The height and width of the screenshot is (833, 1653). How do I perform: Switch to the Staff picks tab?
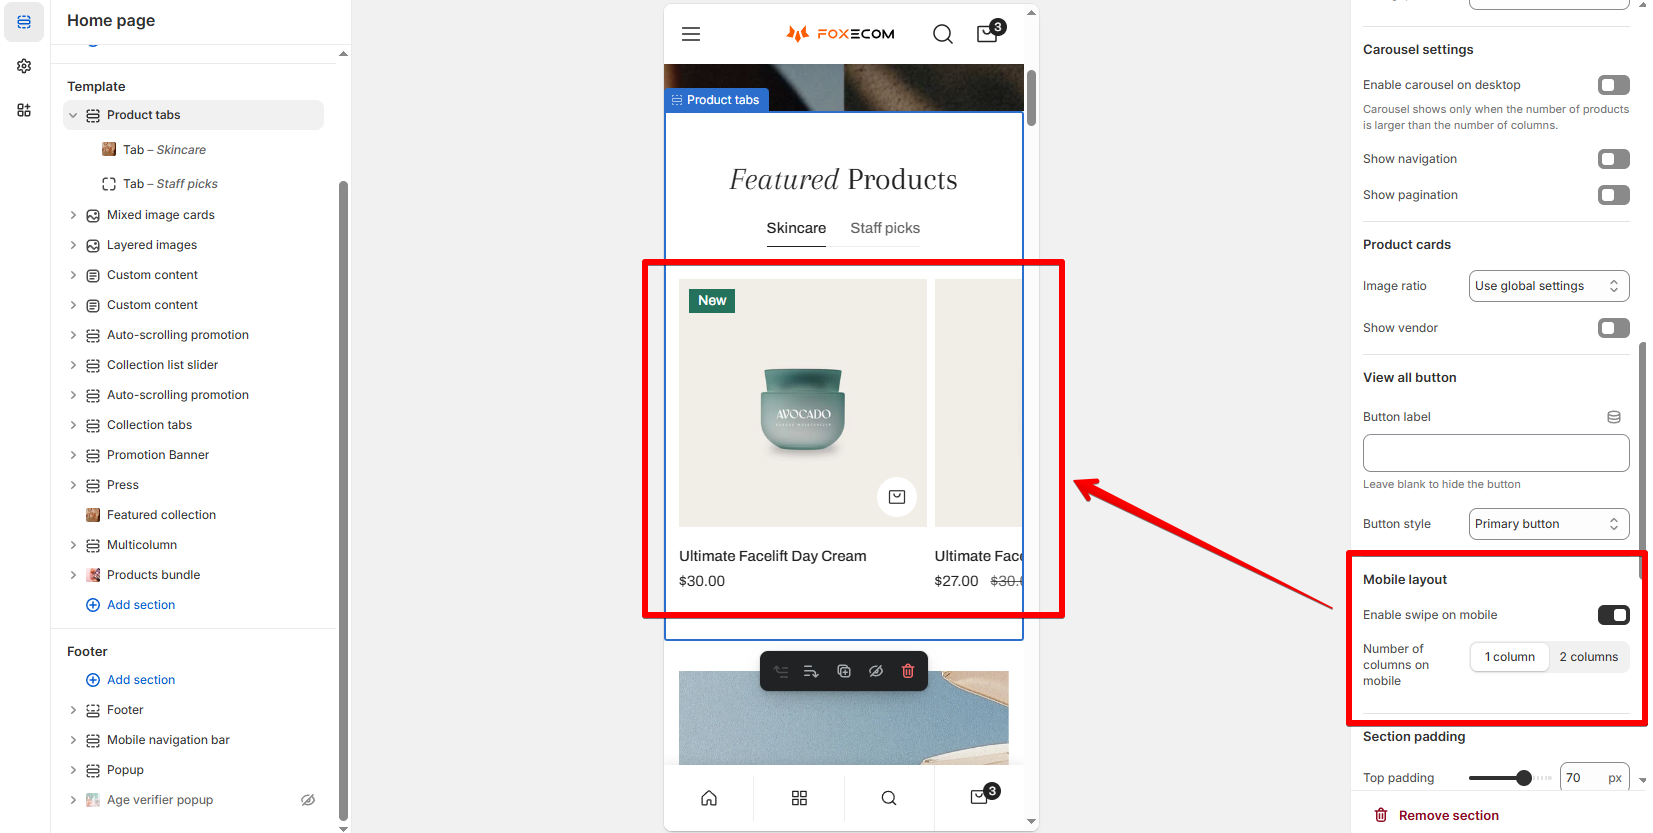[885, 228]
